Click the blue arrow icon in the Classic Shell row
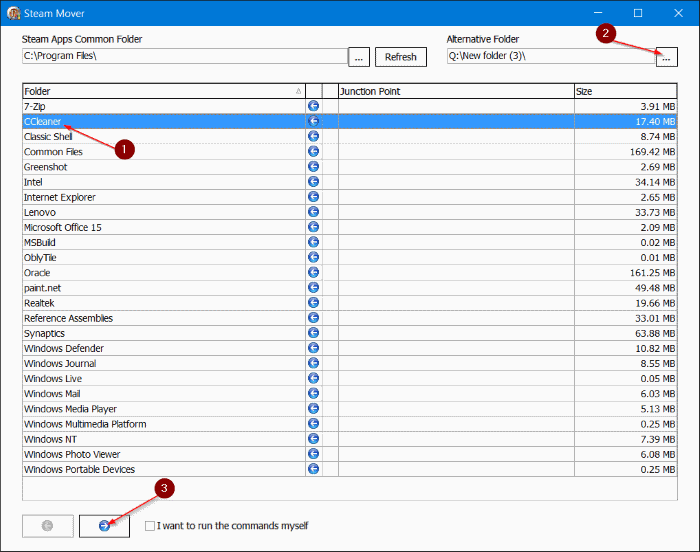This screenshot has width=700, height=552. click(x=314, y=136)
